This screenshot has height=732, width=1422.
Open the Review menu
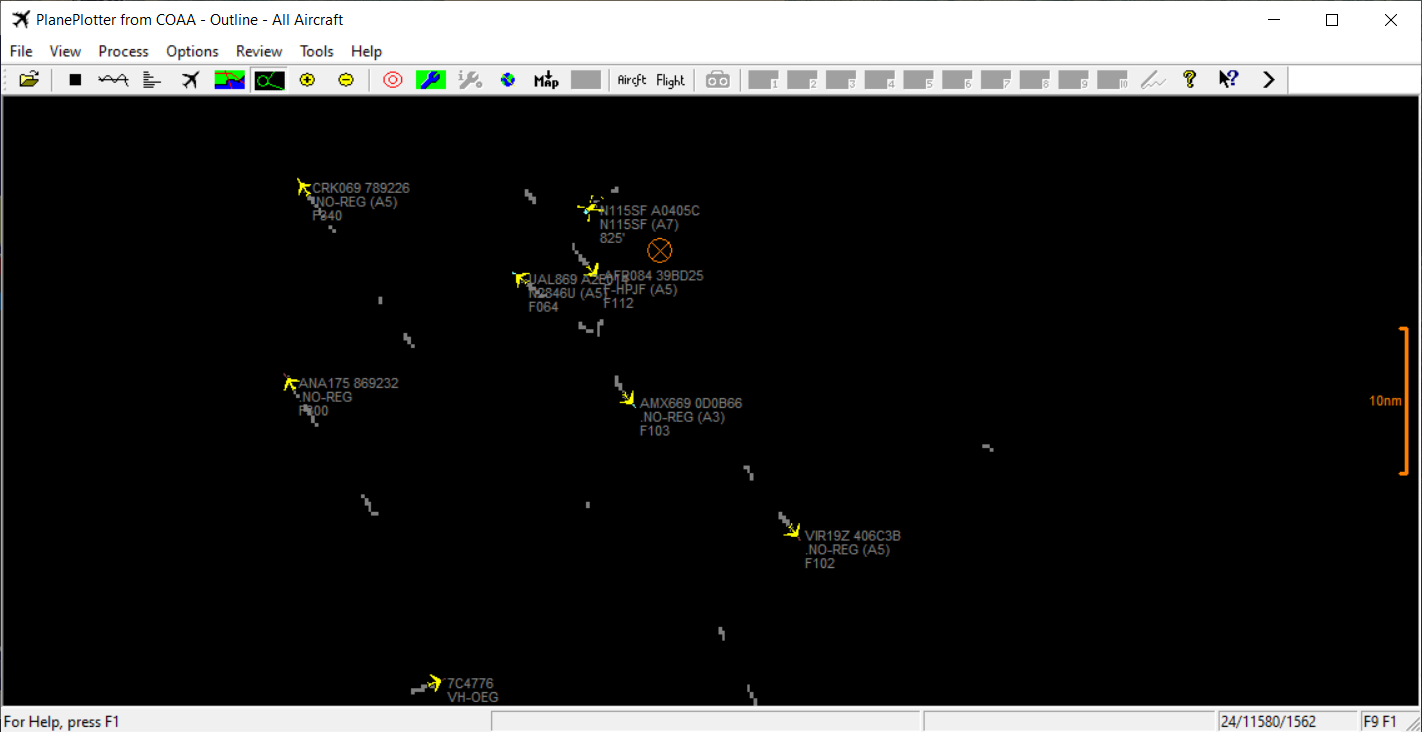click(259, 51)
